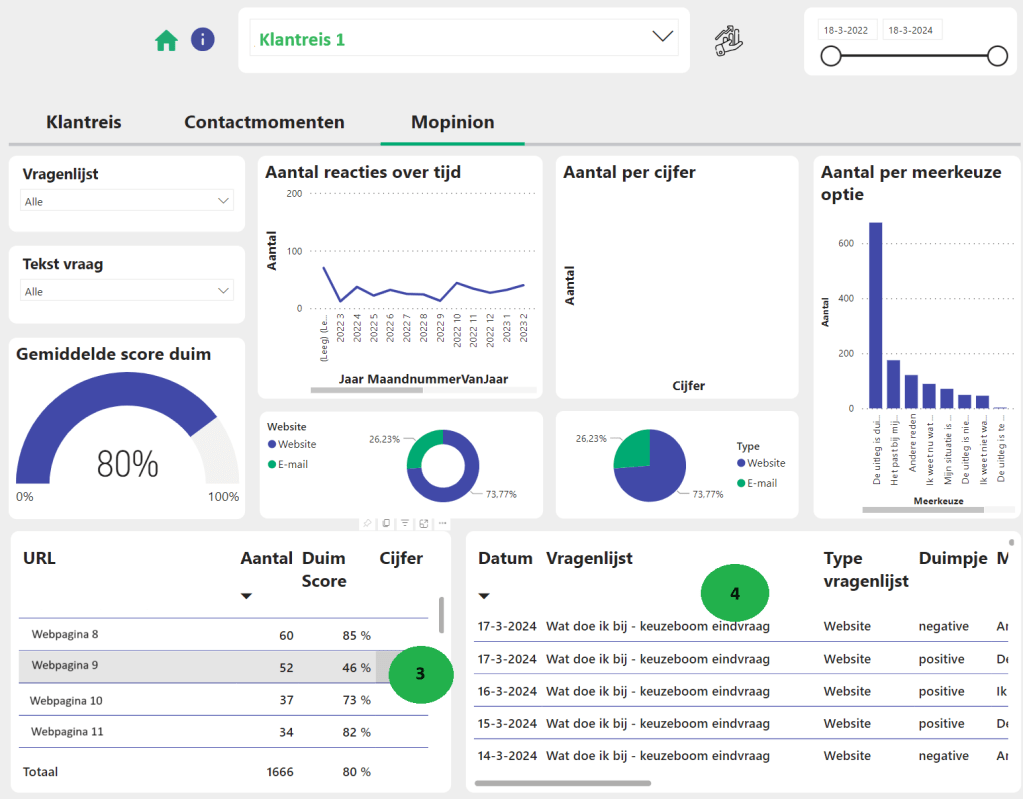
Task: Pin the URL table visual
Action: (x=368, y=523)
